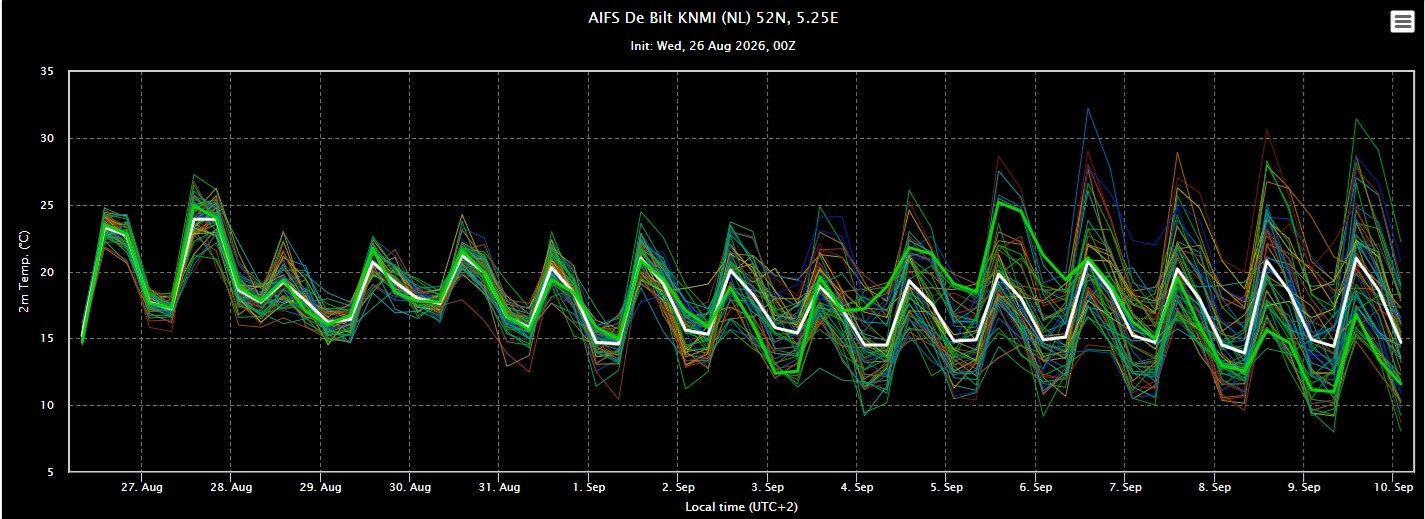Click the y-axis value 5

[x=52, y=472]
